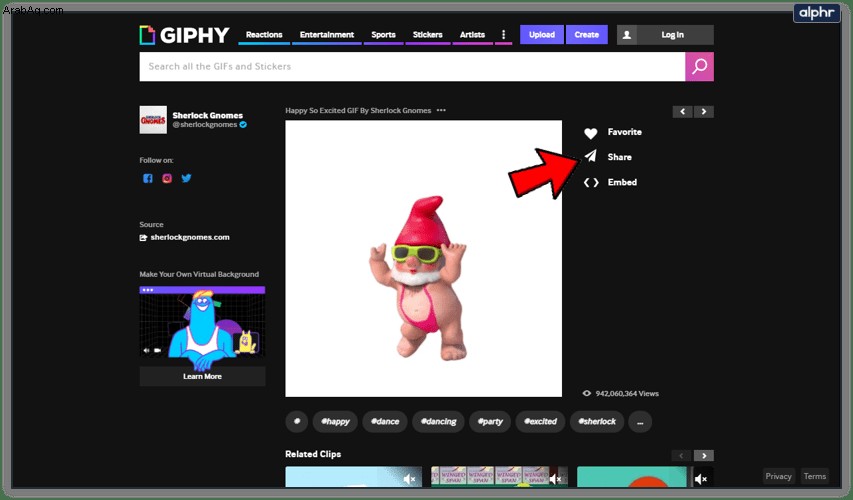This screenshot has width=853, height=500.
Task: Click the Share paper plane icon
Action: coord(591,157)
